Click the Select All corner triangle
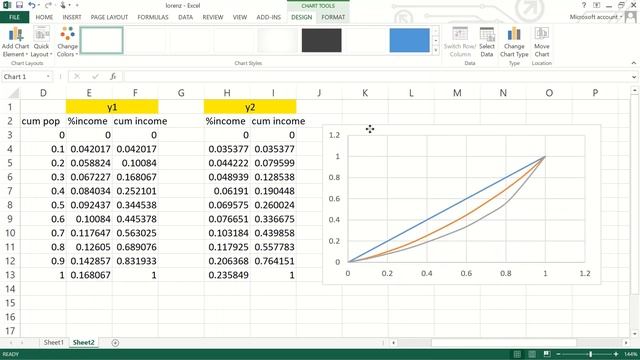Screen dimensions: 640x360 coord(14,93)
